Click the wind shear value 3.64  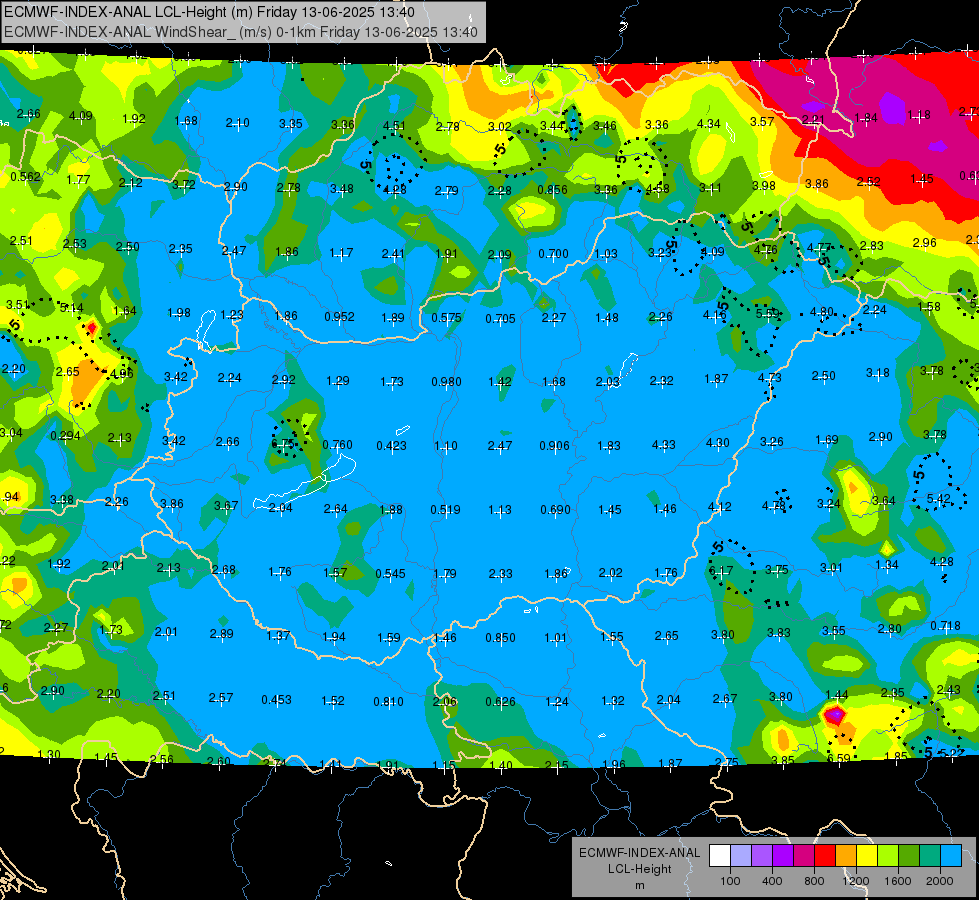tap(883, 501)
